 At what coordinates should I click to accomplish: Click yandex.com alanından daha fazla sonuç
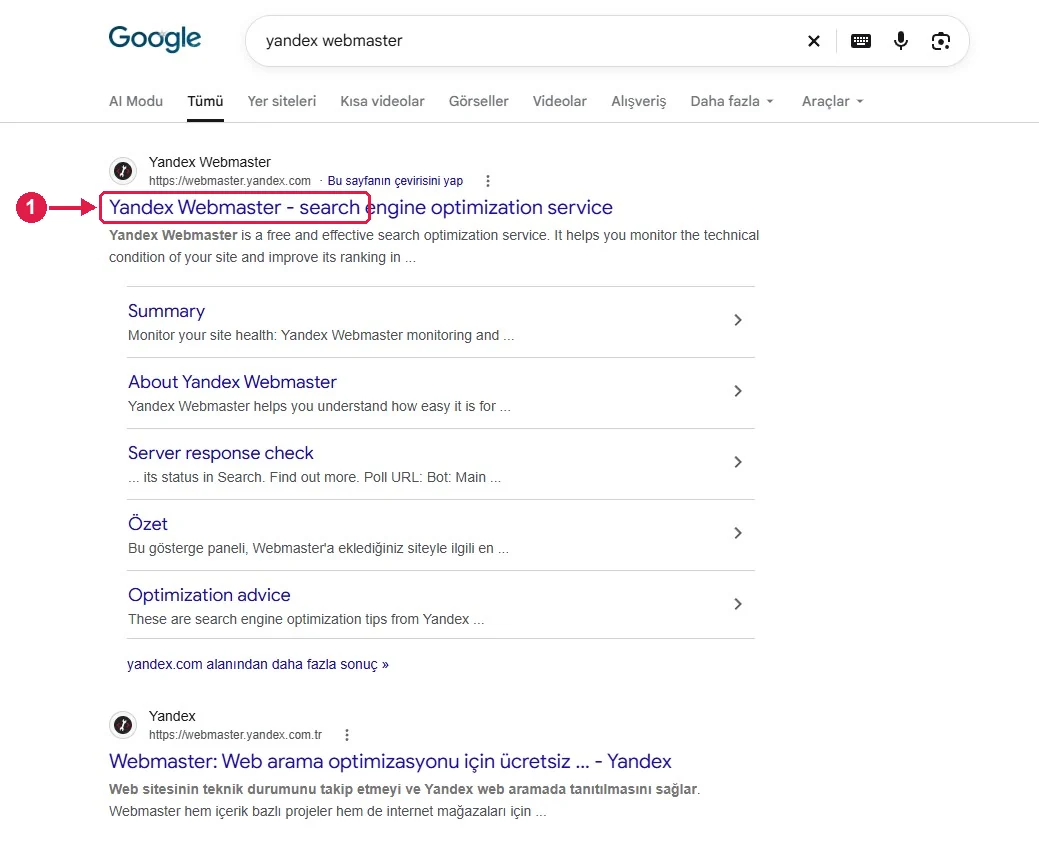pyautogui.click(x=258, y=664)
